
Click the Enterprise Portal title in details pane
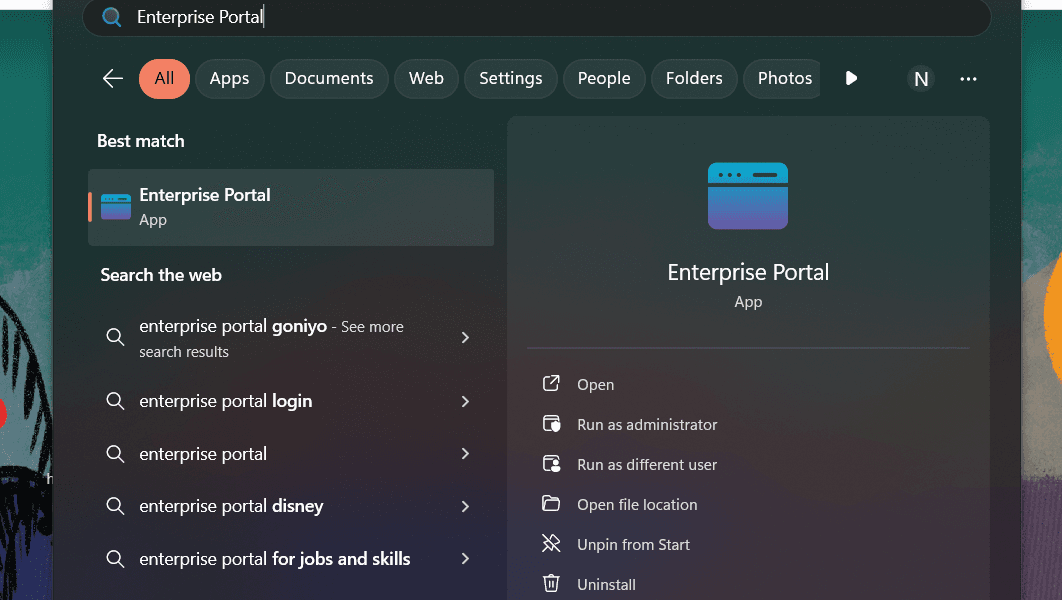748,272
